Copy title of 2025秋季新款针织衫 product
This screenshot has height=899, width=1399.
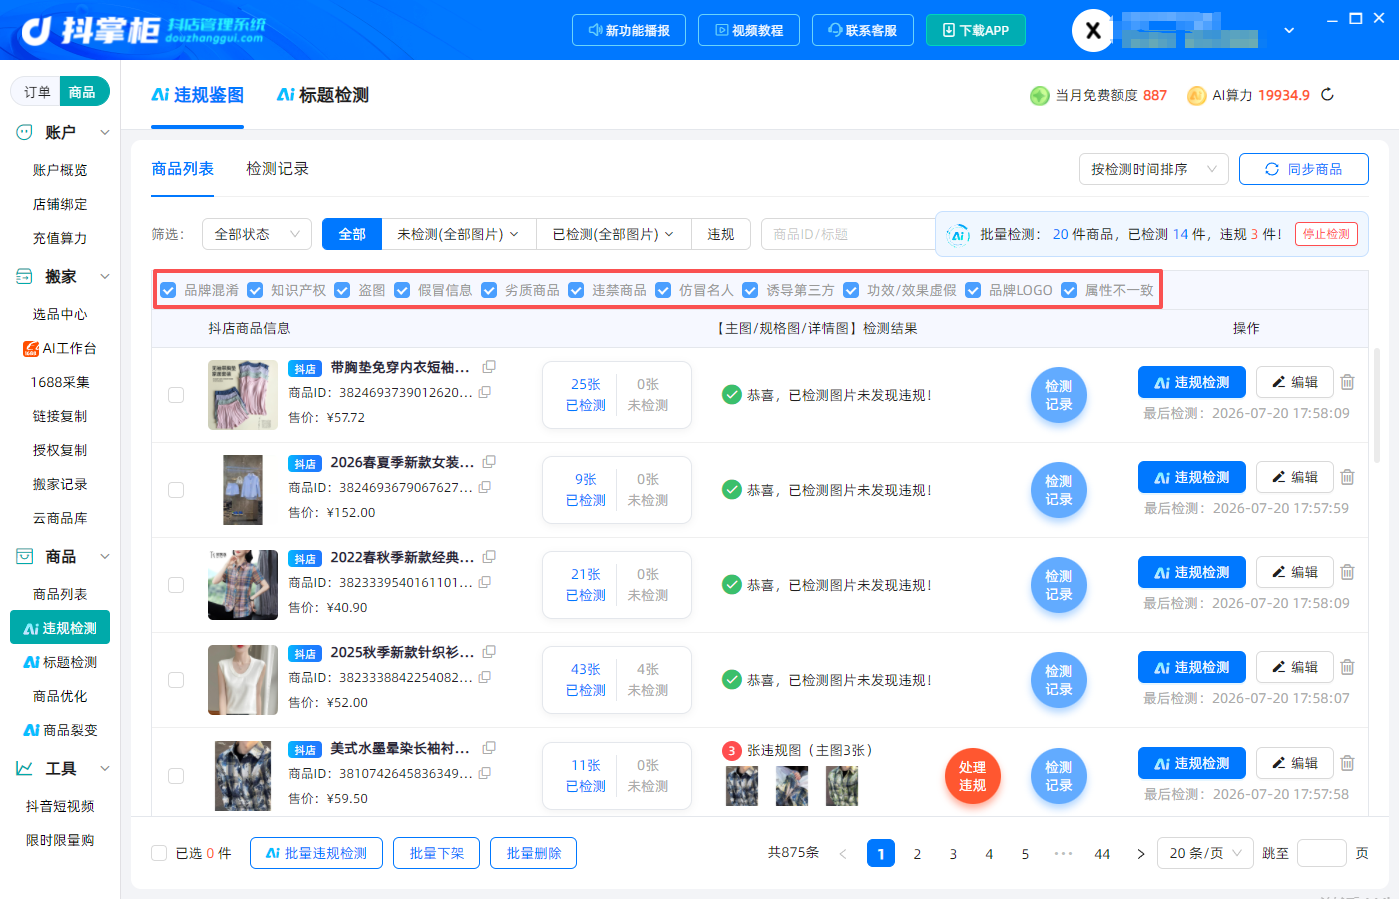489,652
